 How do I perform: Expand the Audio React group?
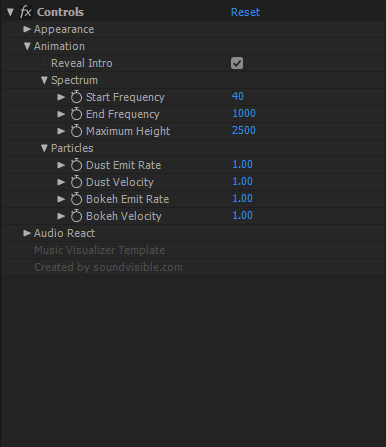(x=27, y=233)
